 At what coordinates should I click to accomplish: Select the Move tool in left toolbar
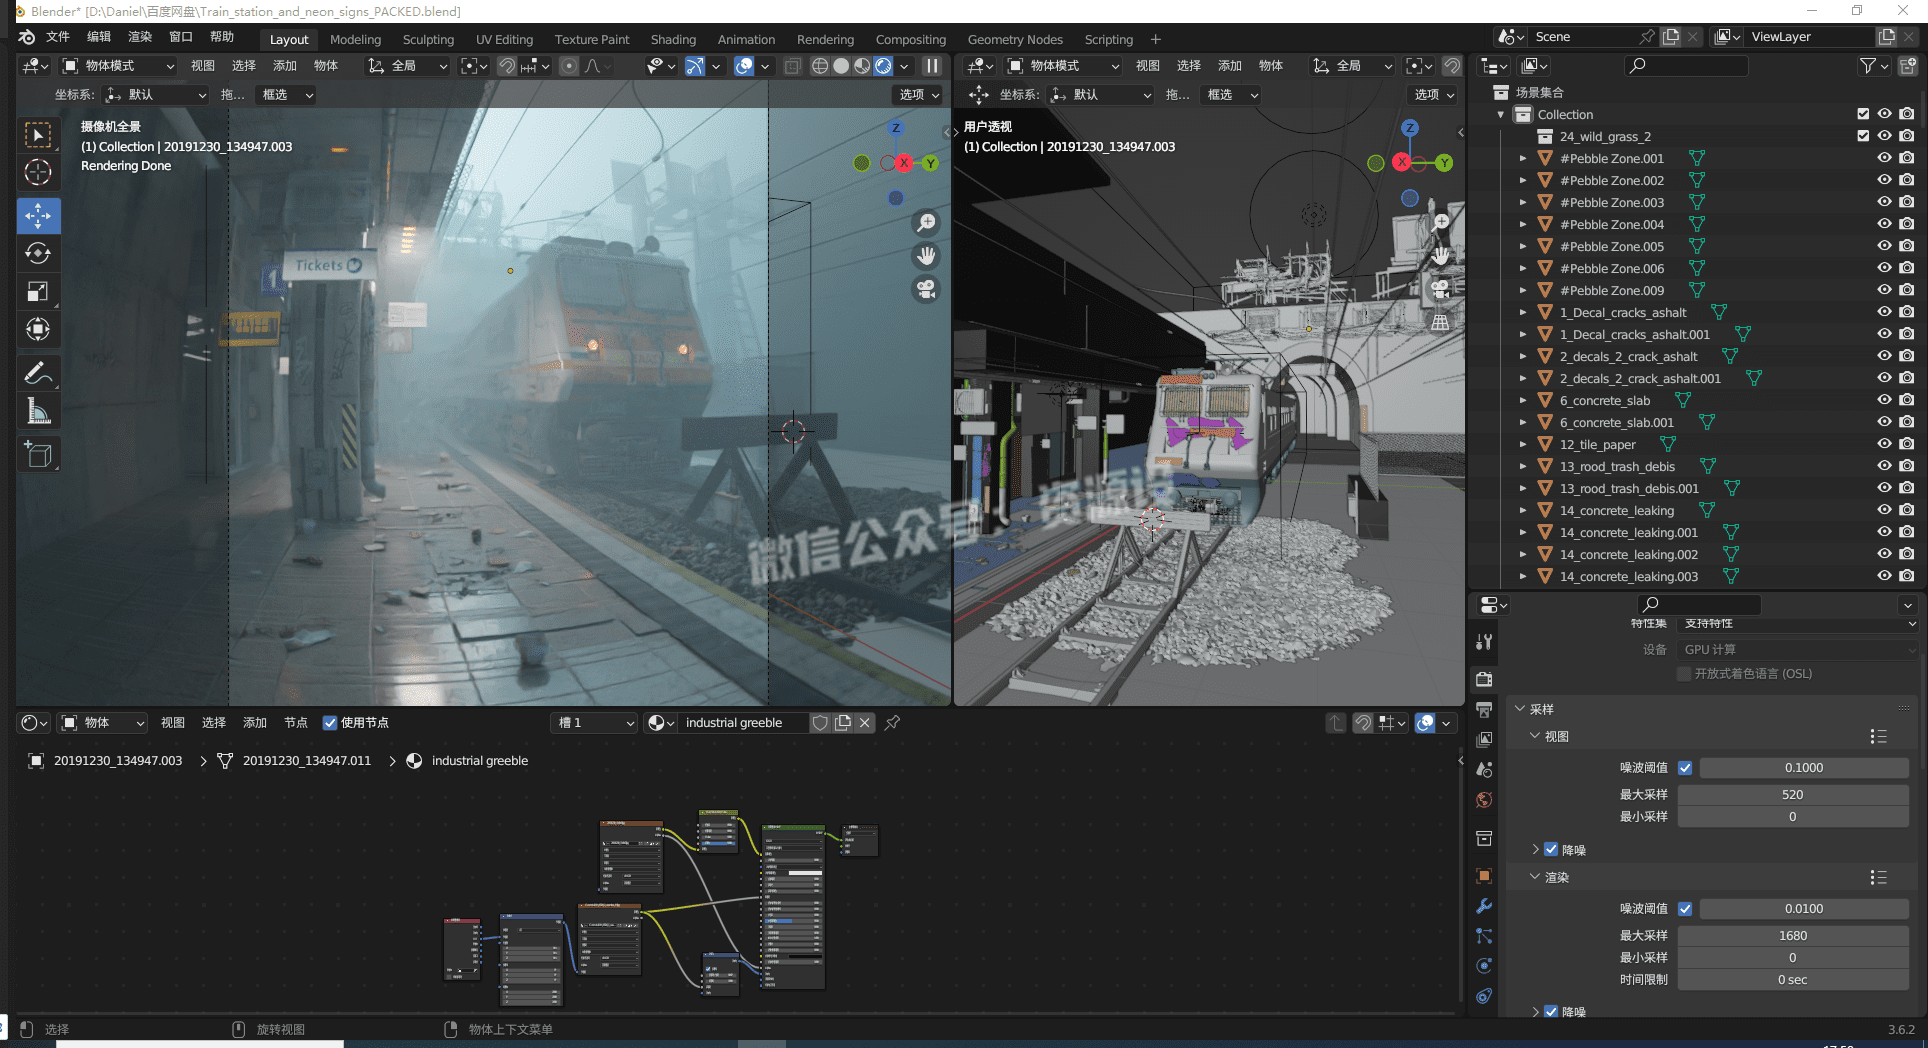[38, 216]
